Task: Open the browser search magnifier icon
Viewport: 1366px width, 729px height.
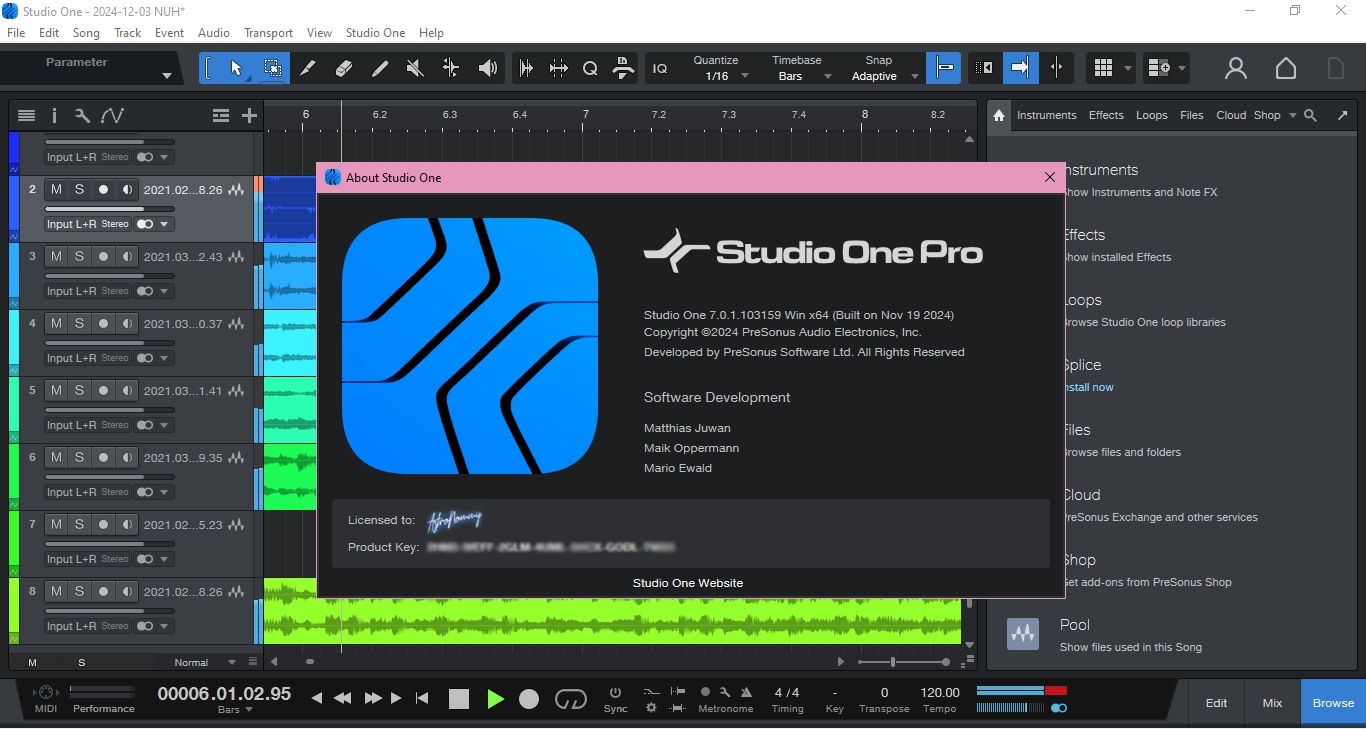Action: [1311, 115]
